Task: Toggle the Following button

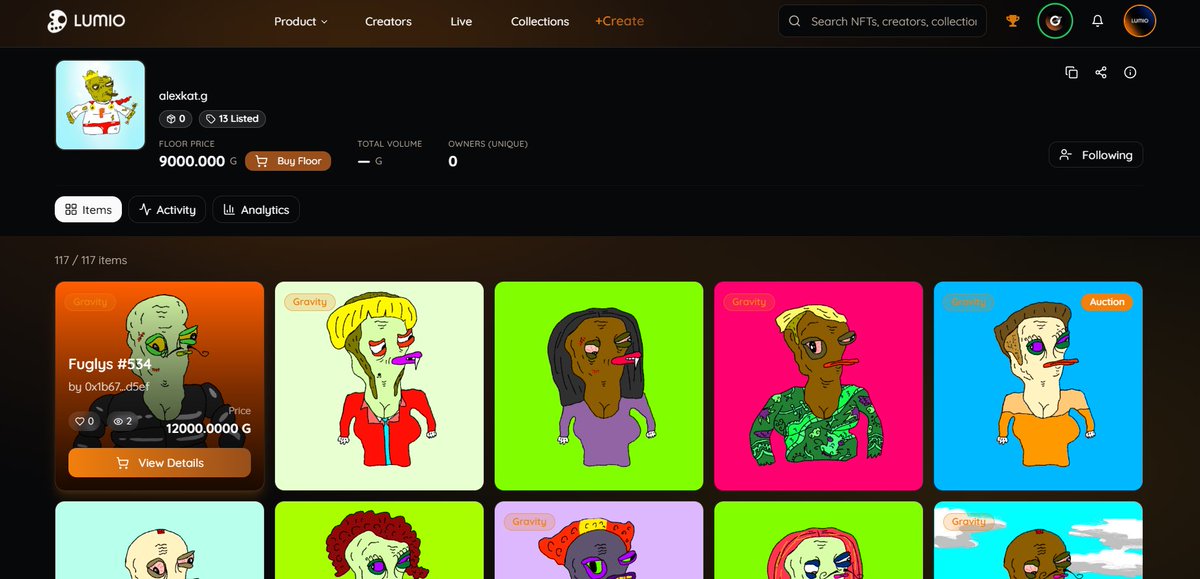Action: (1096, 155)
